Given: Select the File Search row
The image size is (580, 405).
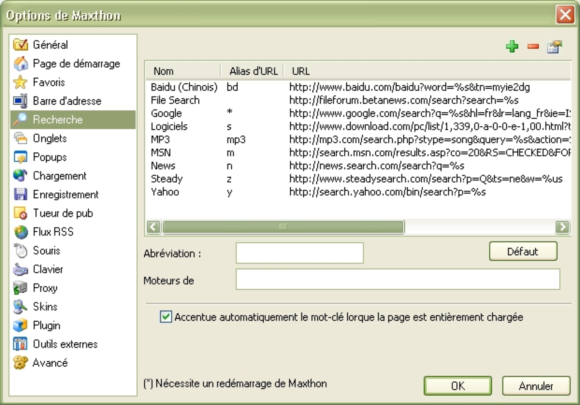Looking at the screenshot, I should click(x=358, y=100).
